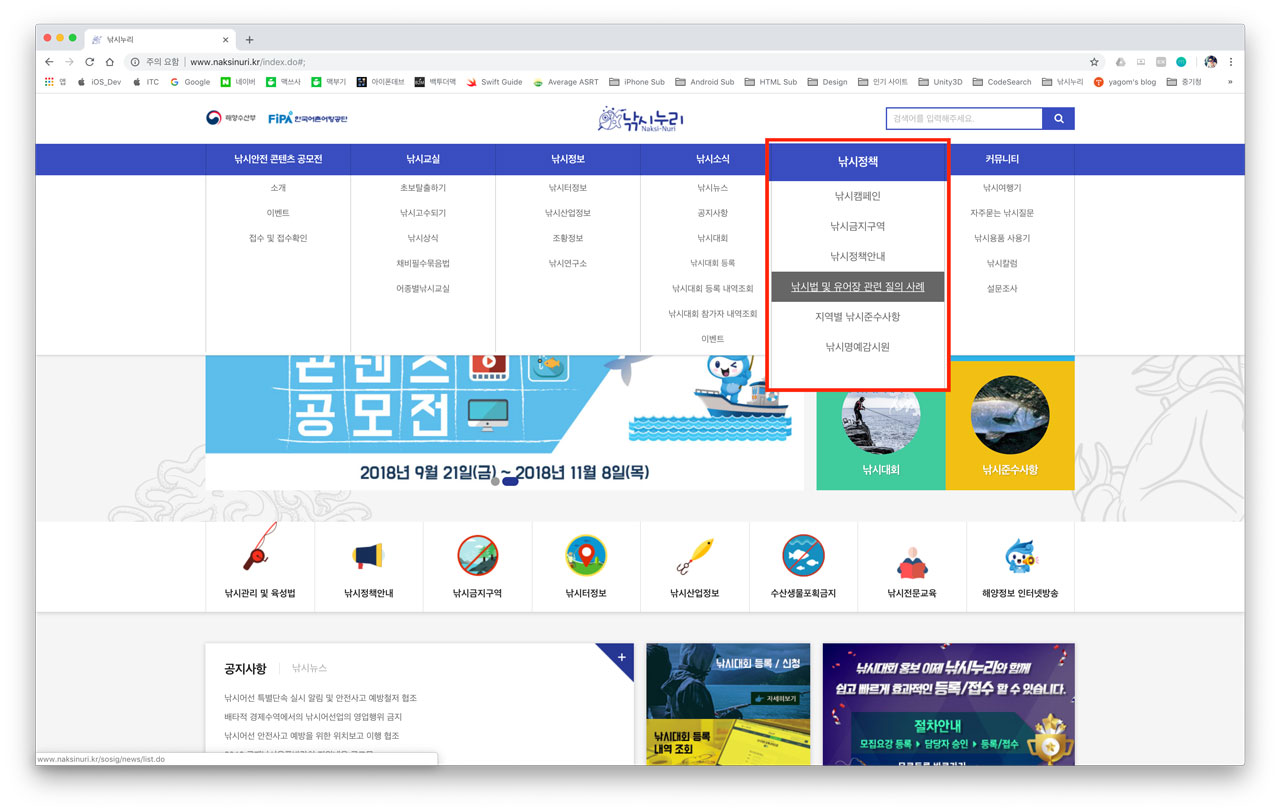
Task: Click the 낚시산업정보 fishing lure icon
Action: tap(694, 555)
